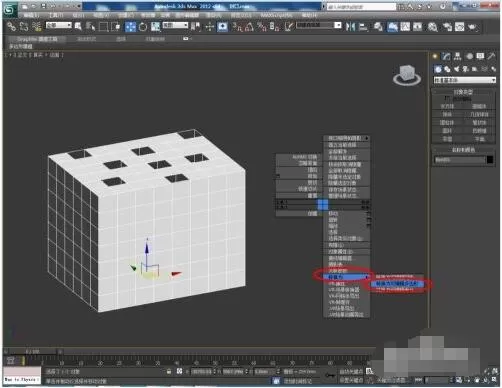Toggle Keyboard Shortcut Override

222,27
